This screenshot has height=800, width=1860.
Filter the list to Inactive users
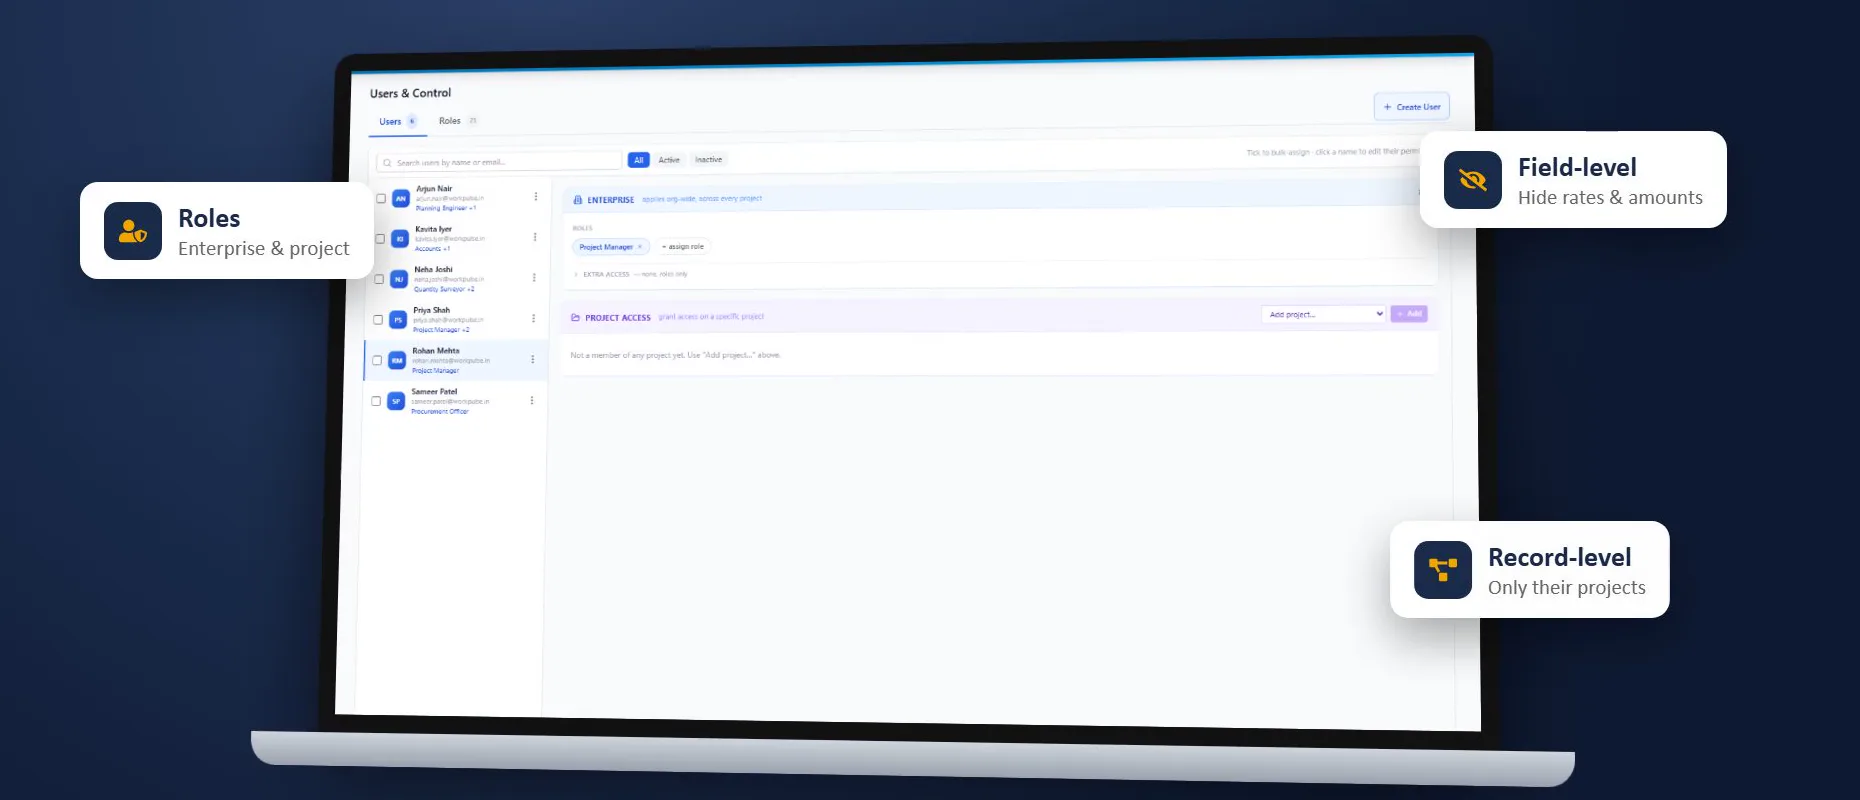click(709, 159)
